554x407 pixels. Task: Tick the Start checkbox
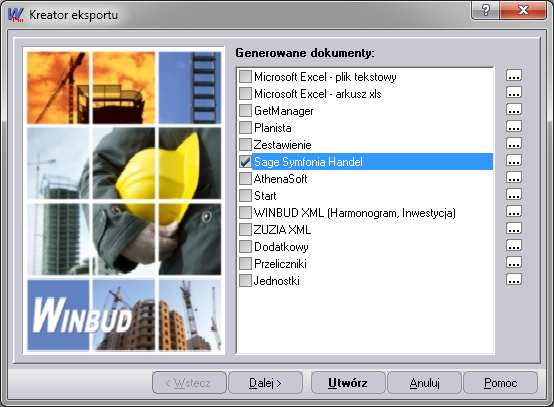pos(245,195)
